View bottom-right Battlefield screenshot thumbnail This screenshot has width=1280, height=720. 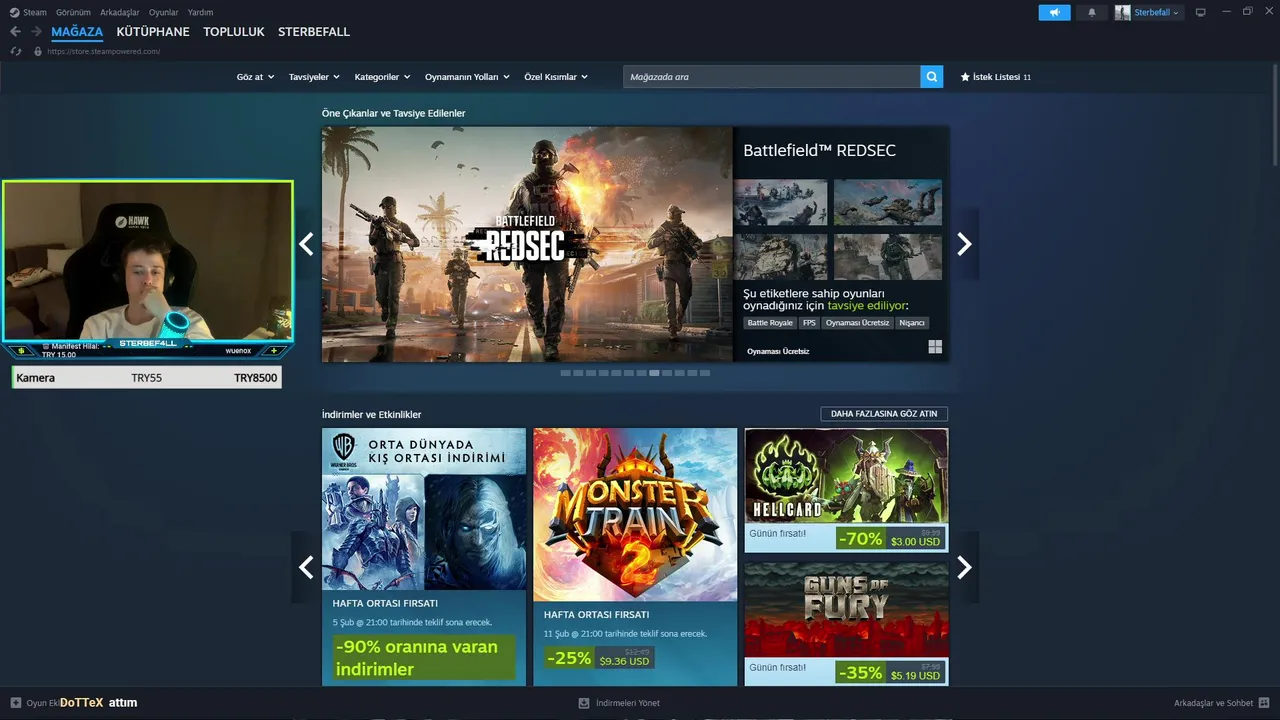click(888, 257)
